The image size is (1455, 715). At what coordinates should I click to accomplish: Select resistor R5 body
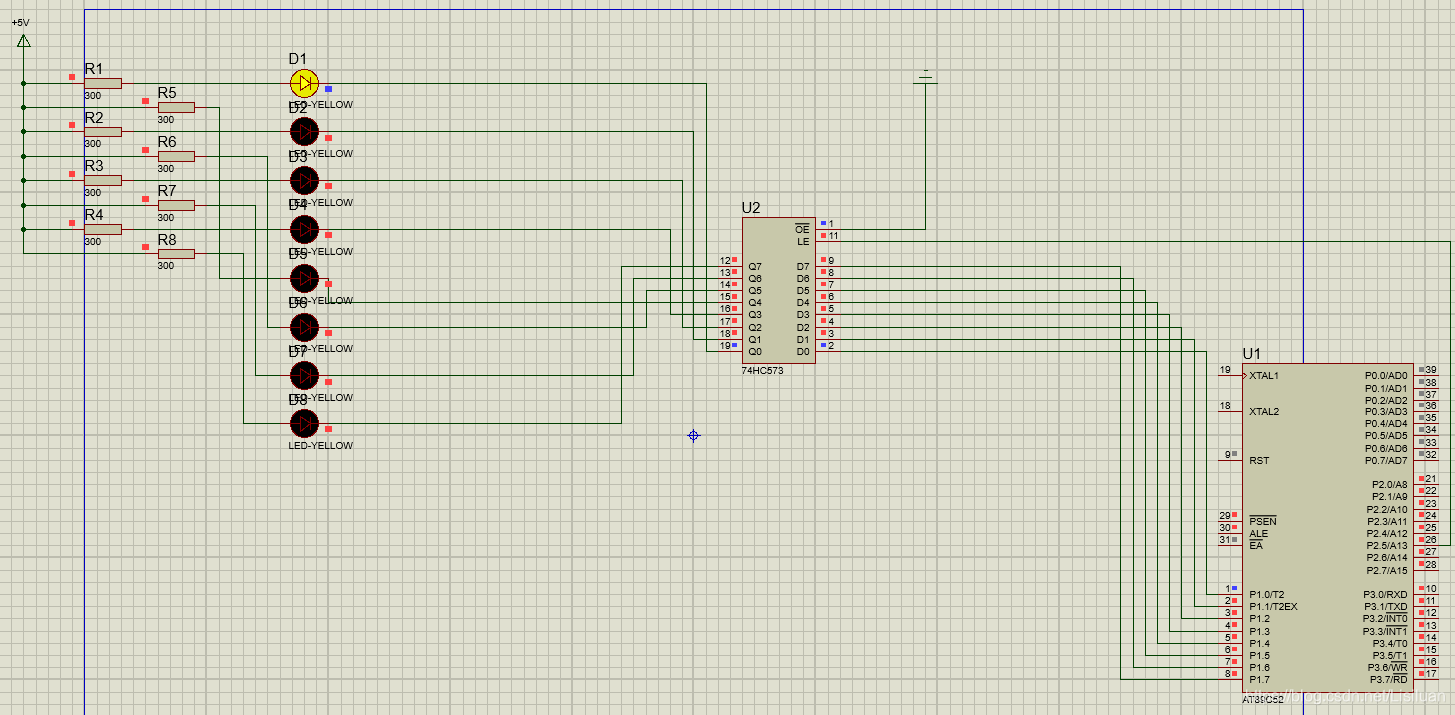point(176,107)
